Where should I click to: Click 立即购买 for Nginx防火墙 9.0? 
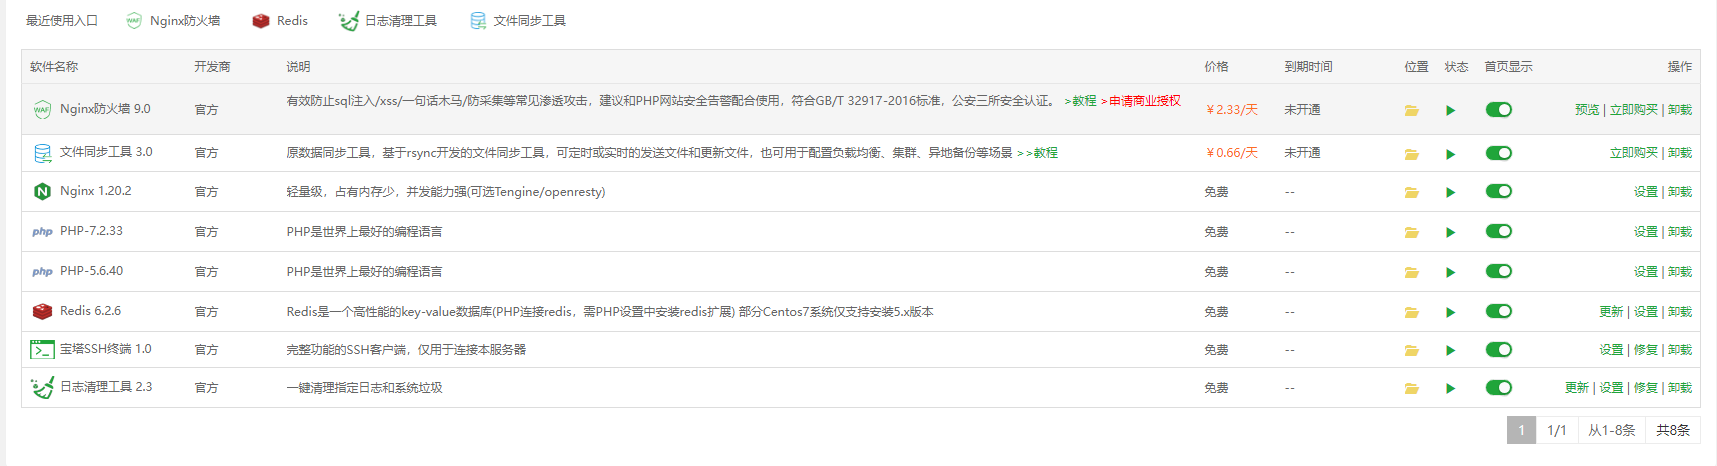coord(1634,110)
